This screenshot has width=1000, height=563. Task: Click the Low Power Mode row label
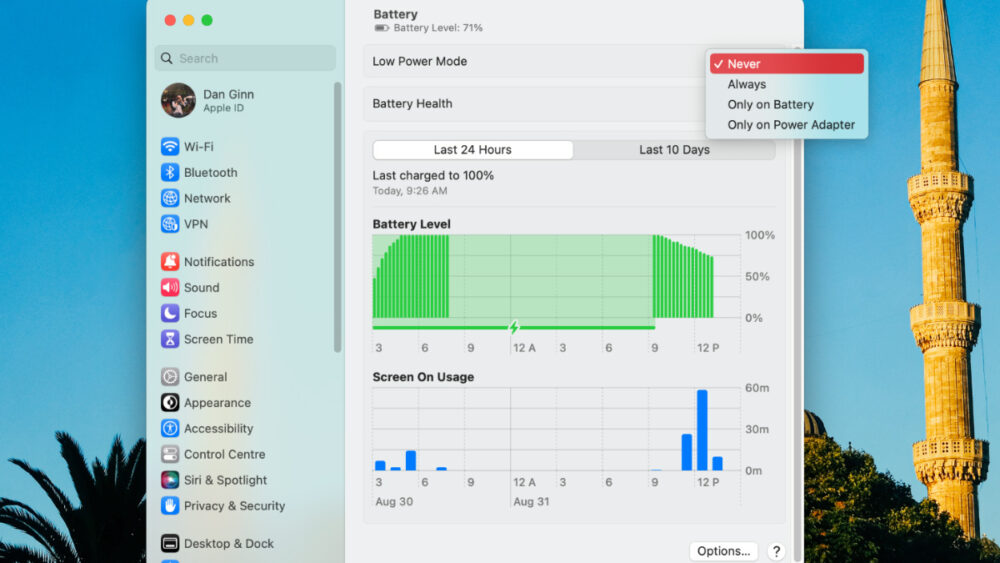pyautogui.click(x=420, y=61)
